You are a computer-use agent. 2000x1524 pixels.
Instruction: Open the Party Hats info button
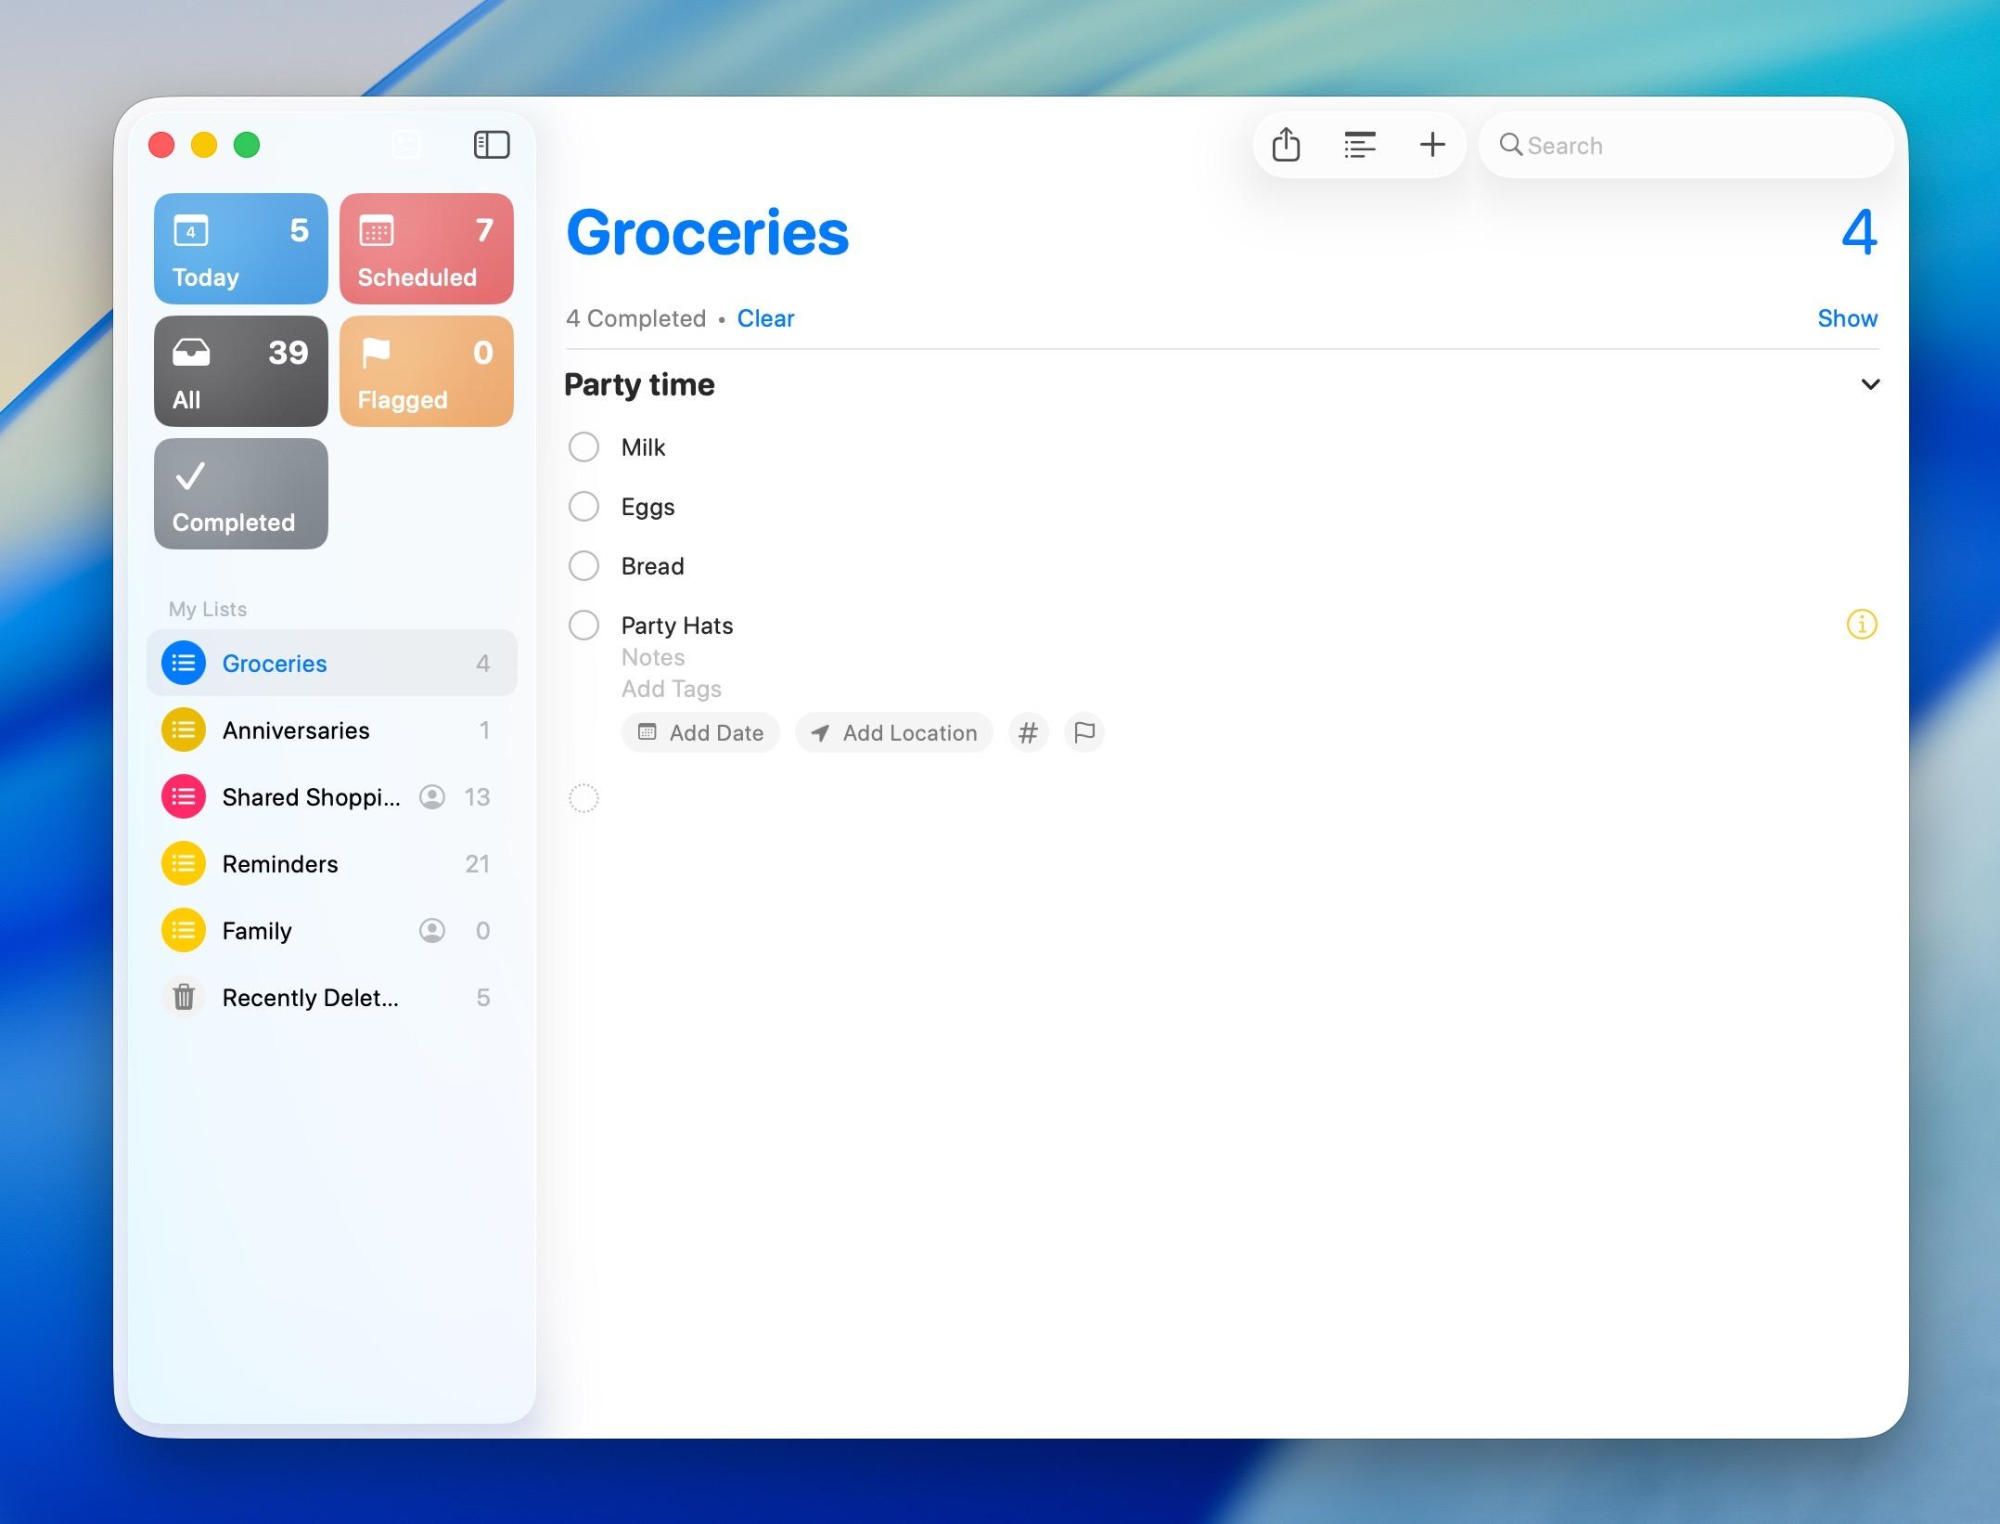click(1861, 625)
